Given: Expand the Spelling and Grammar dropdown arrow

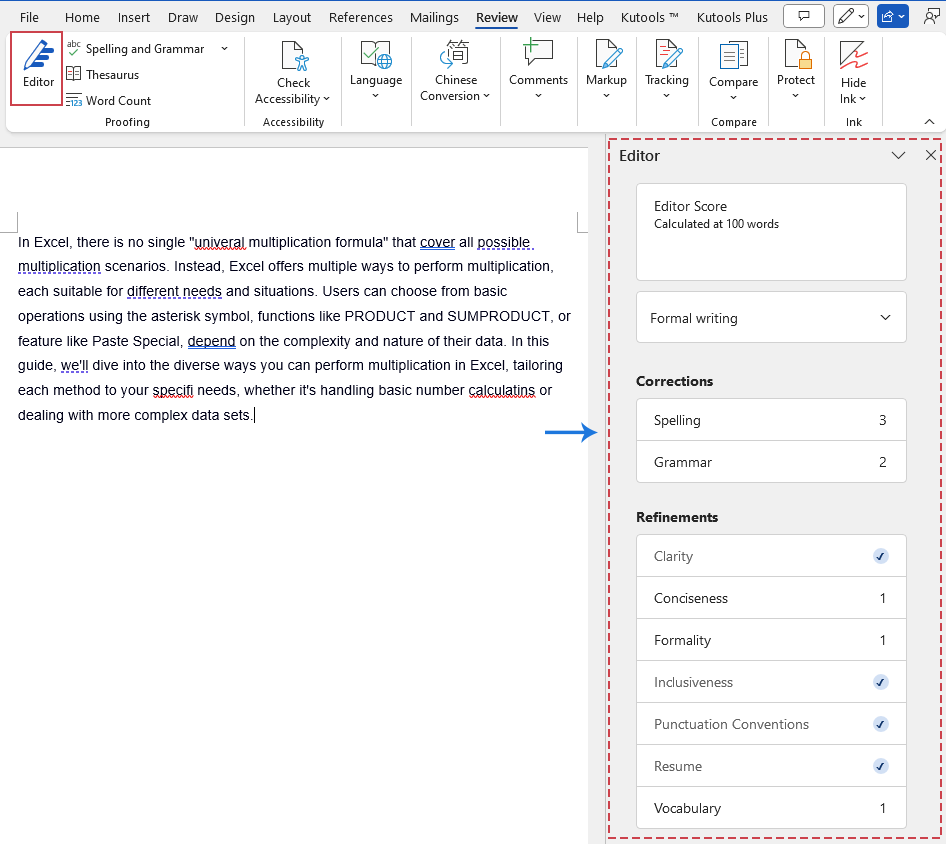Looking at the screenshot, I should coord(224,48).
